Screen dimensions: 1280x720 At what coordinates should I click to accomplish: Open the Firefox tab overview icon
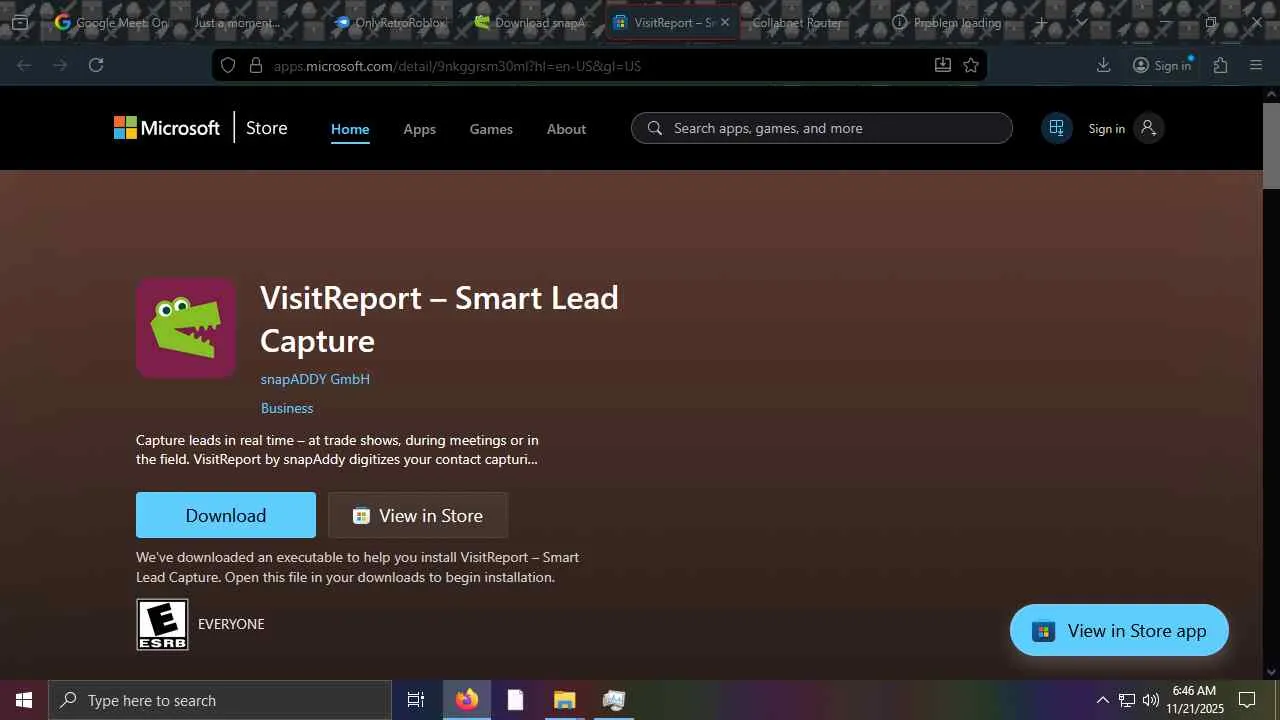19,22
